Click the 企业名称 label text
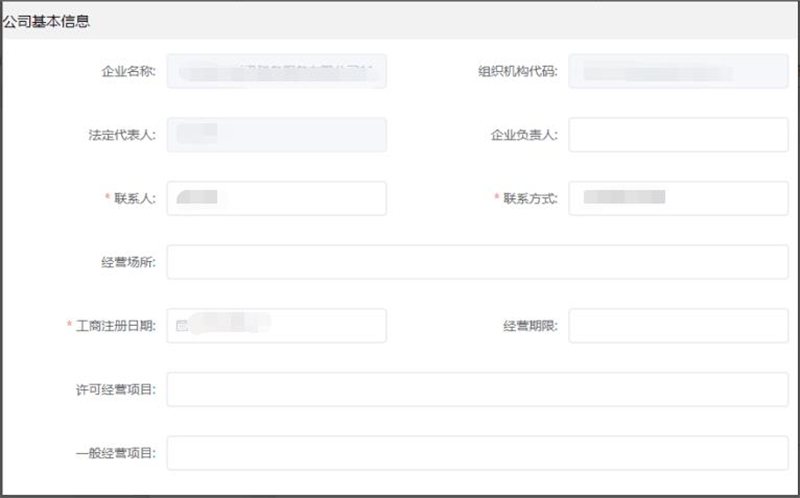800x498 pixels. (128, 72)
